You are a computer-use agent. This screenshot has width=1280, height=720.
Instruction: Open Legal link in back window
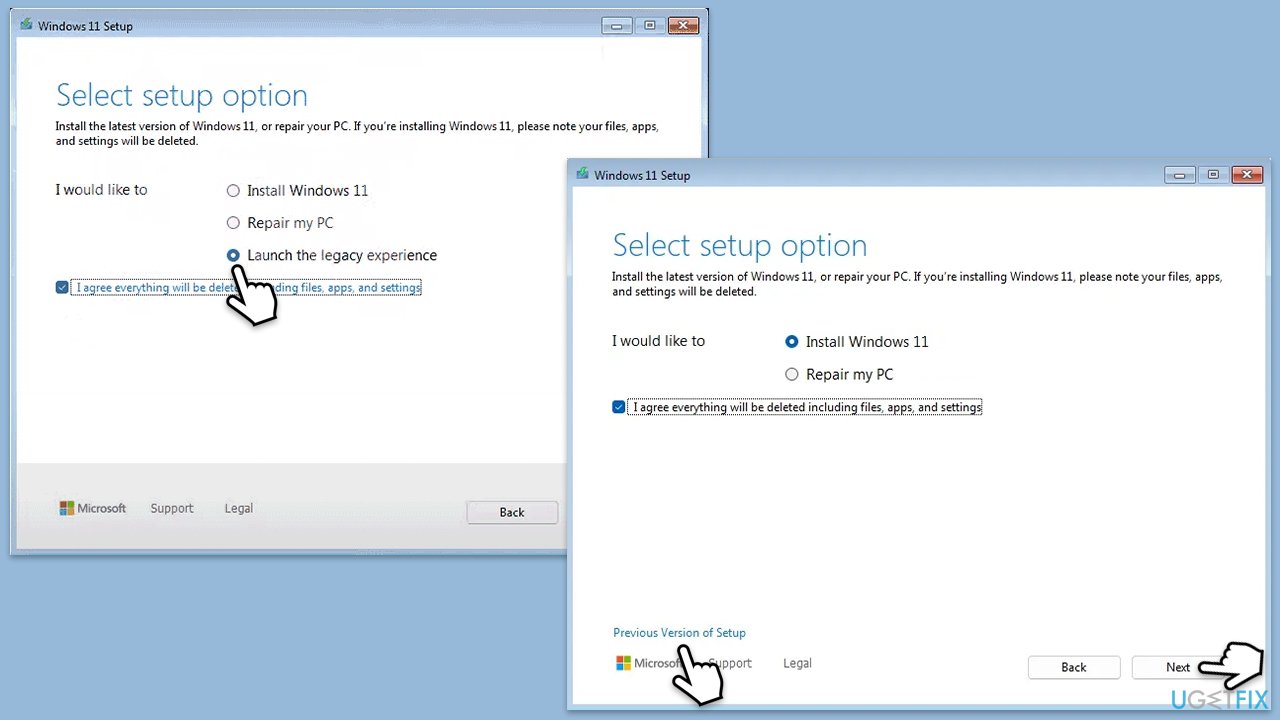pyautogui.click(x=239, y=508)
